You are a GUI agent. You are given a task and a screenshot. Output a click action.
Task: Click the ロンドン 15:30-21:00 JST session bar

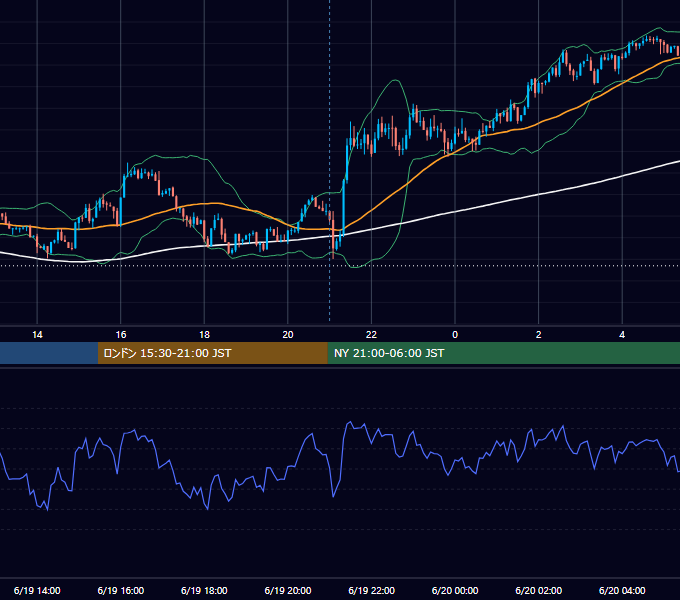[212, 353]
